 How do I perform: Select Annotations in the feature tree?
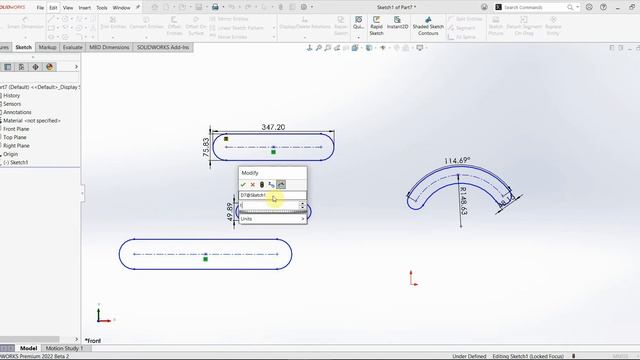17,112
